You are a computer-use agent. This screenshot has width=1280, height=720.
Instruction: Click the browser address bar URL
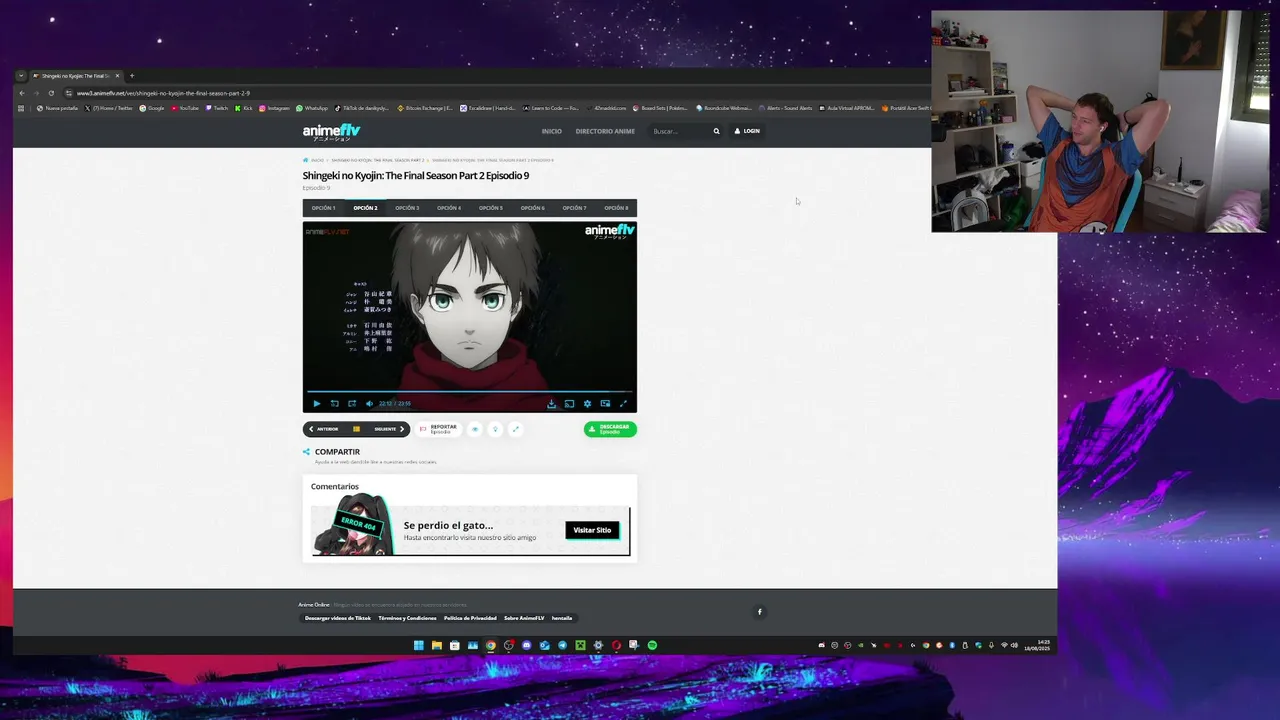point(163,93)
